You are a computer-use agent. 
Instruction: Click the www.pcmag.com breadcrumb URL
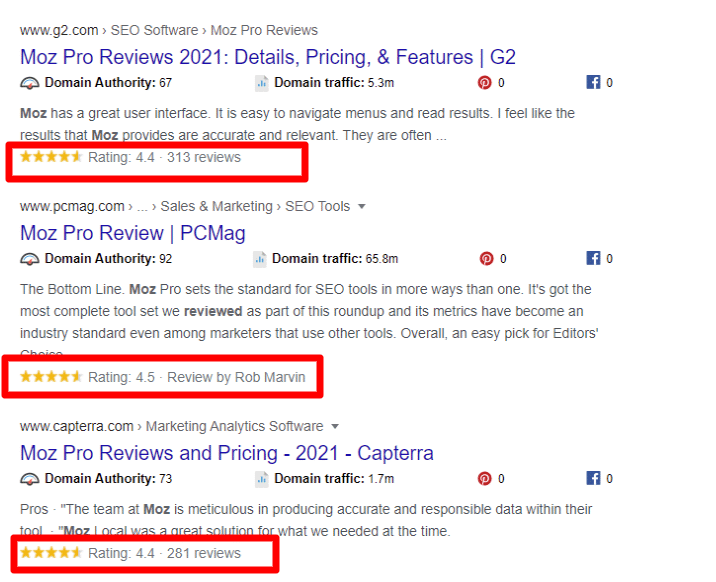[72, 206]
